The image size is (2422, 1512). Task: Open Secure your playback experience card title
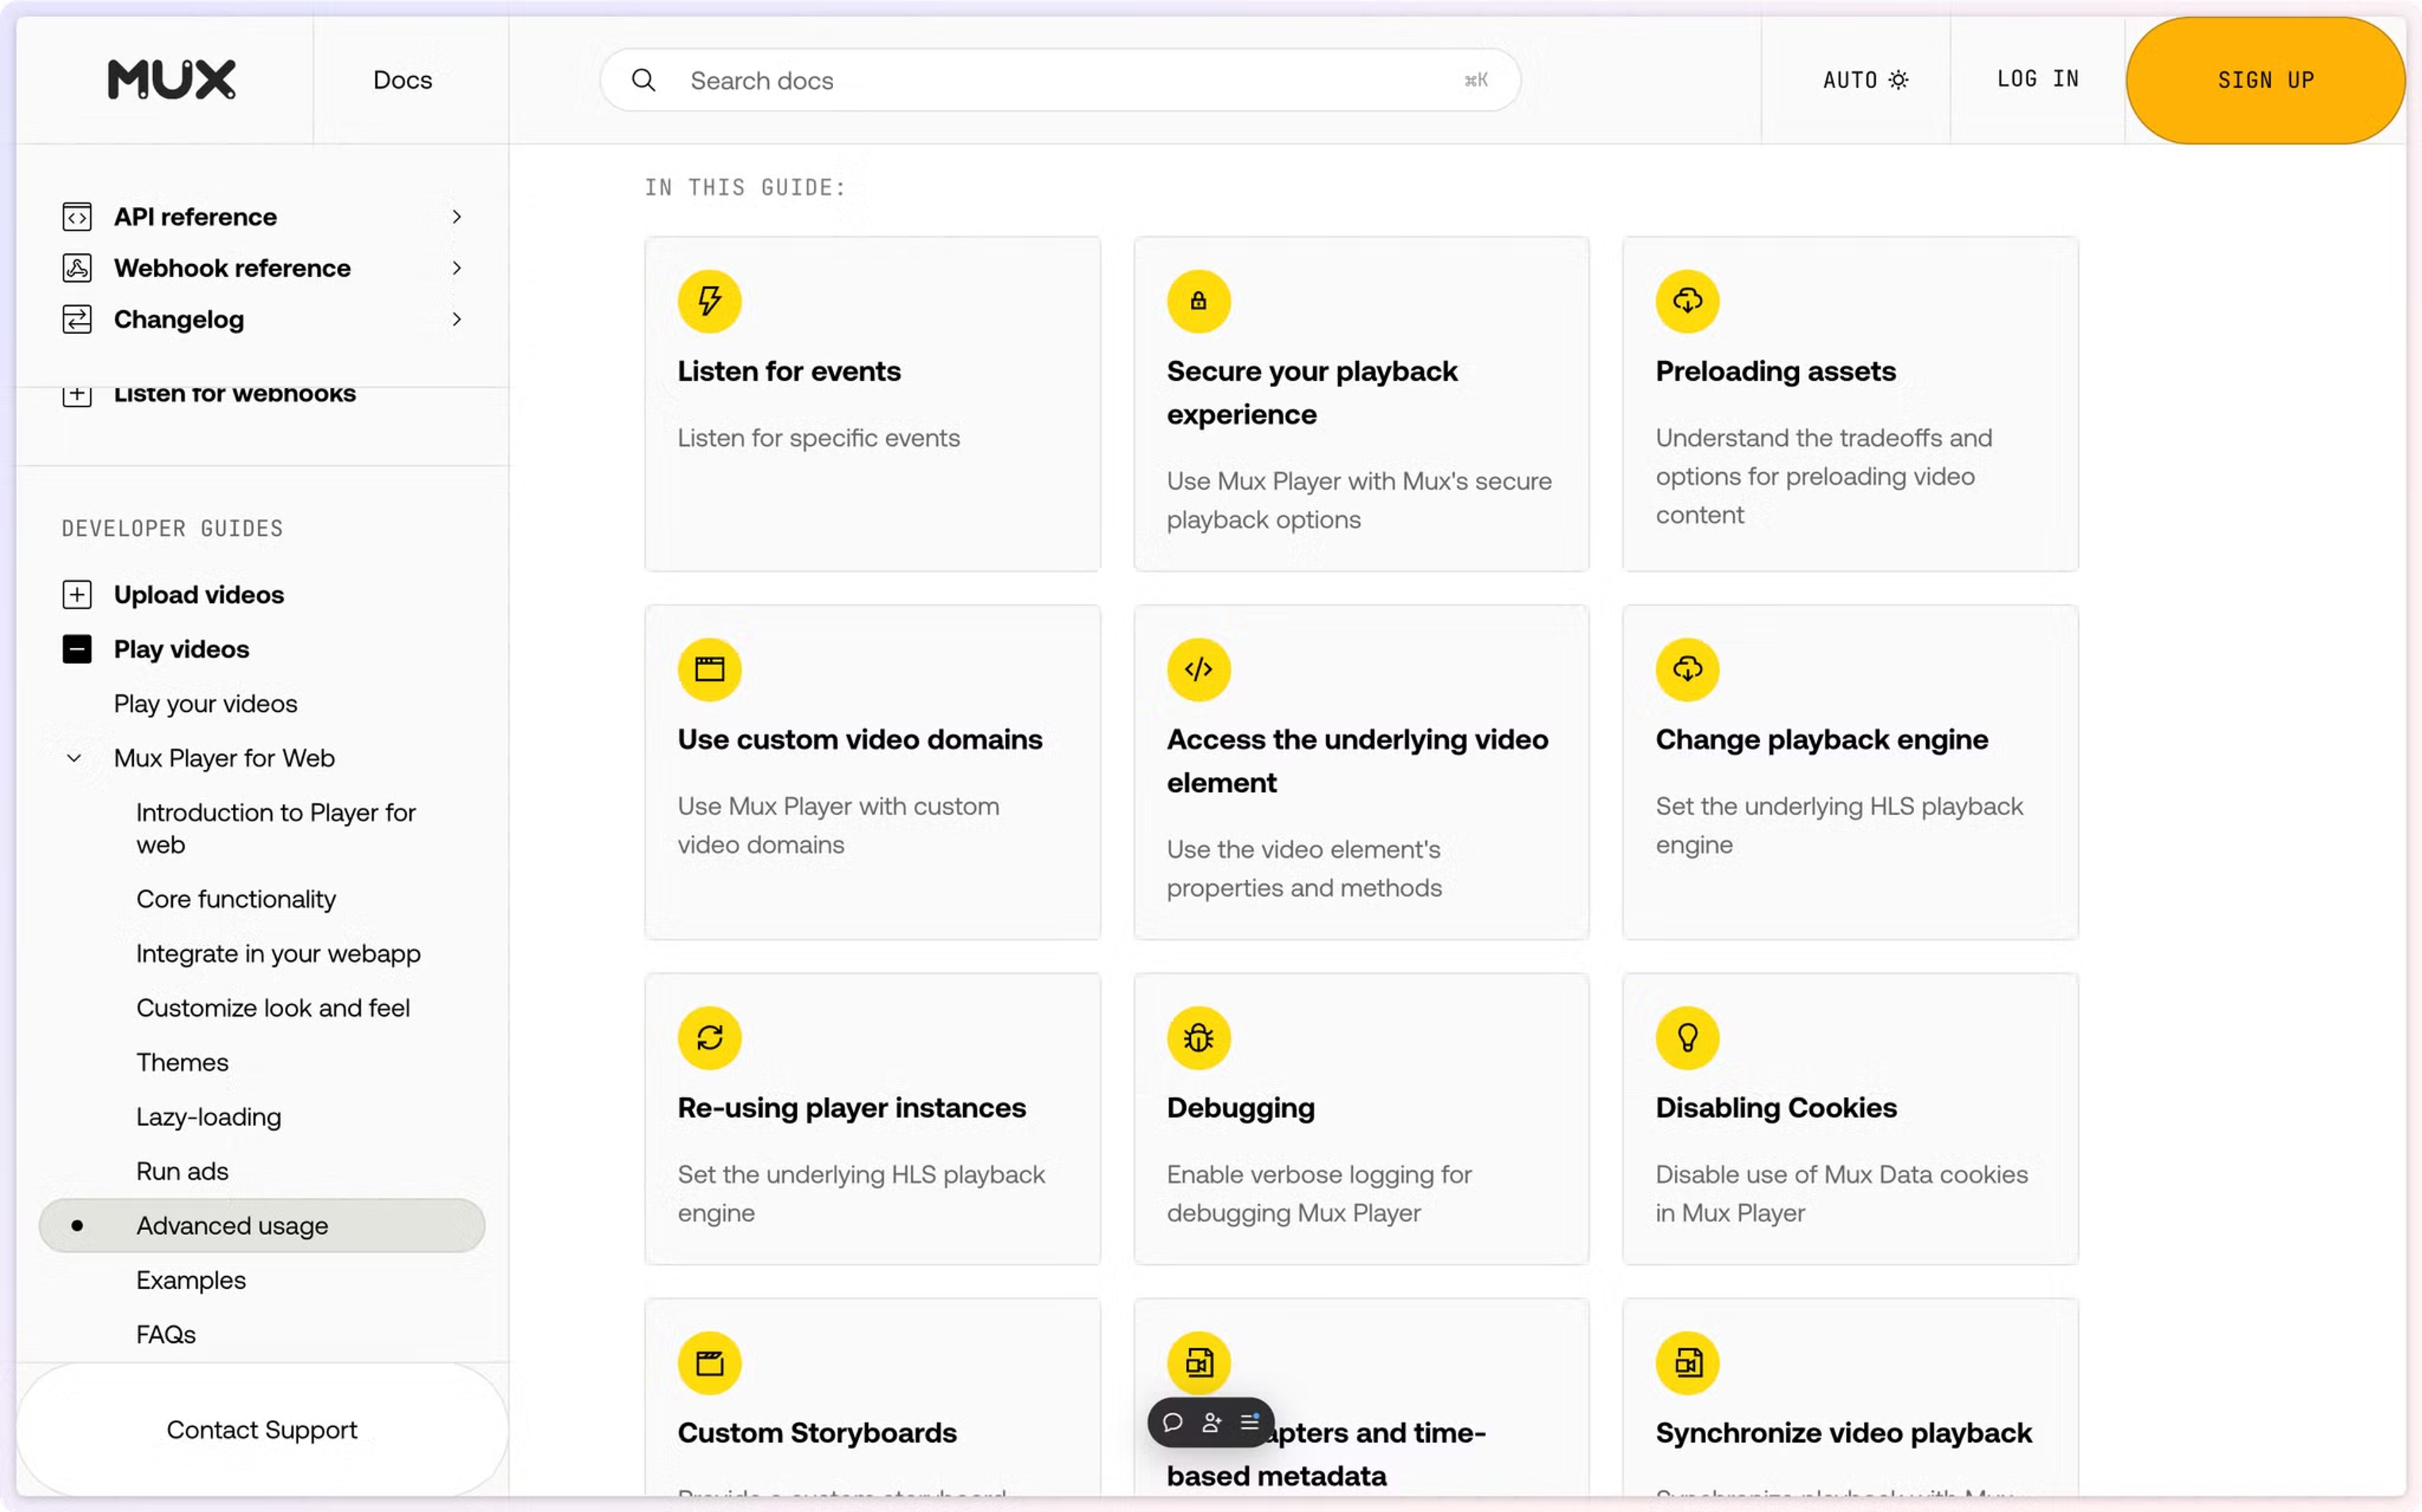click(1311, 393)
